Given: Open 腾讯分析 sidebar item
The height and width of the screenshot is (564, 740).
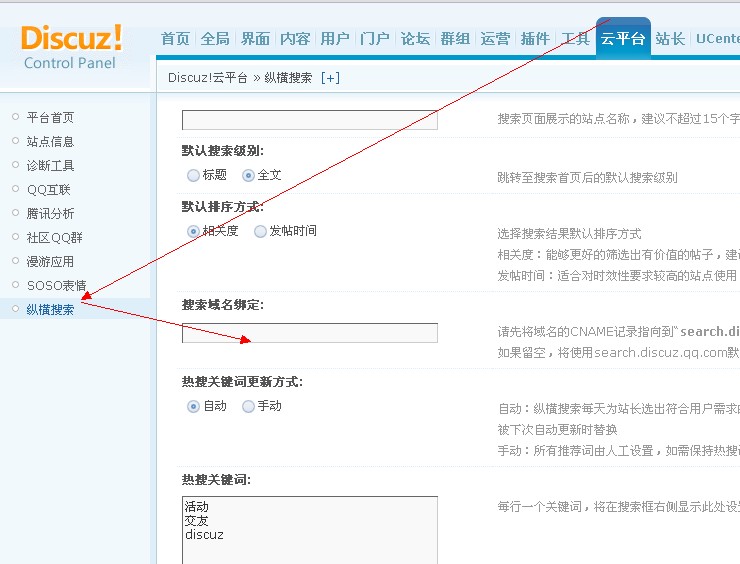Looking at the screenshot, I should click(x=50, y=213).
